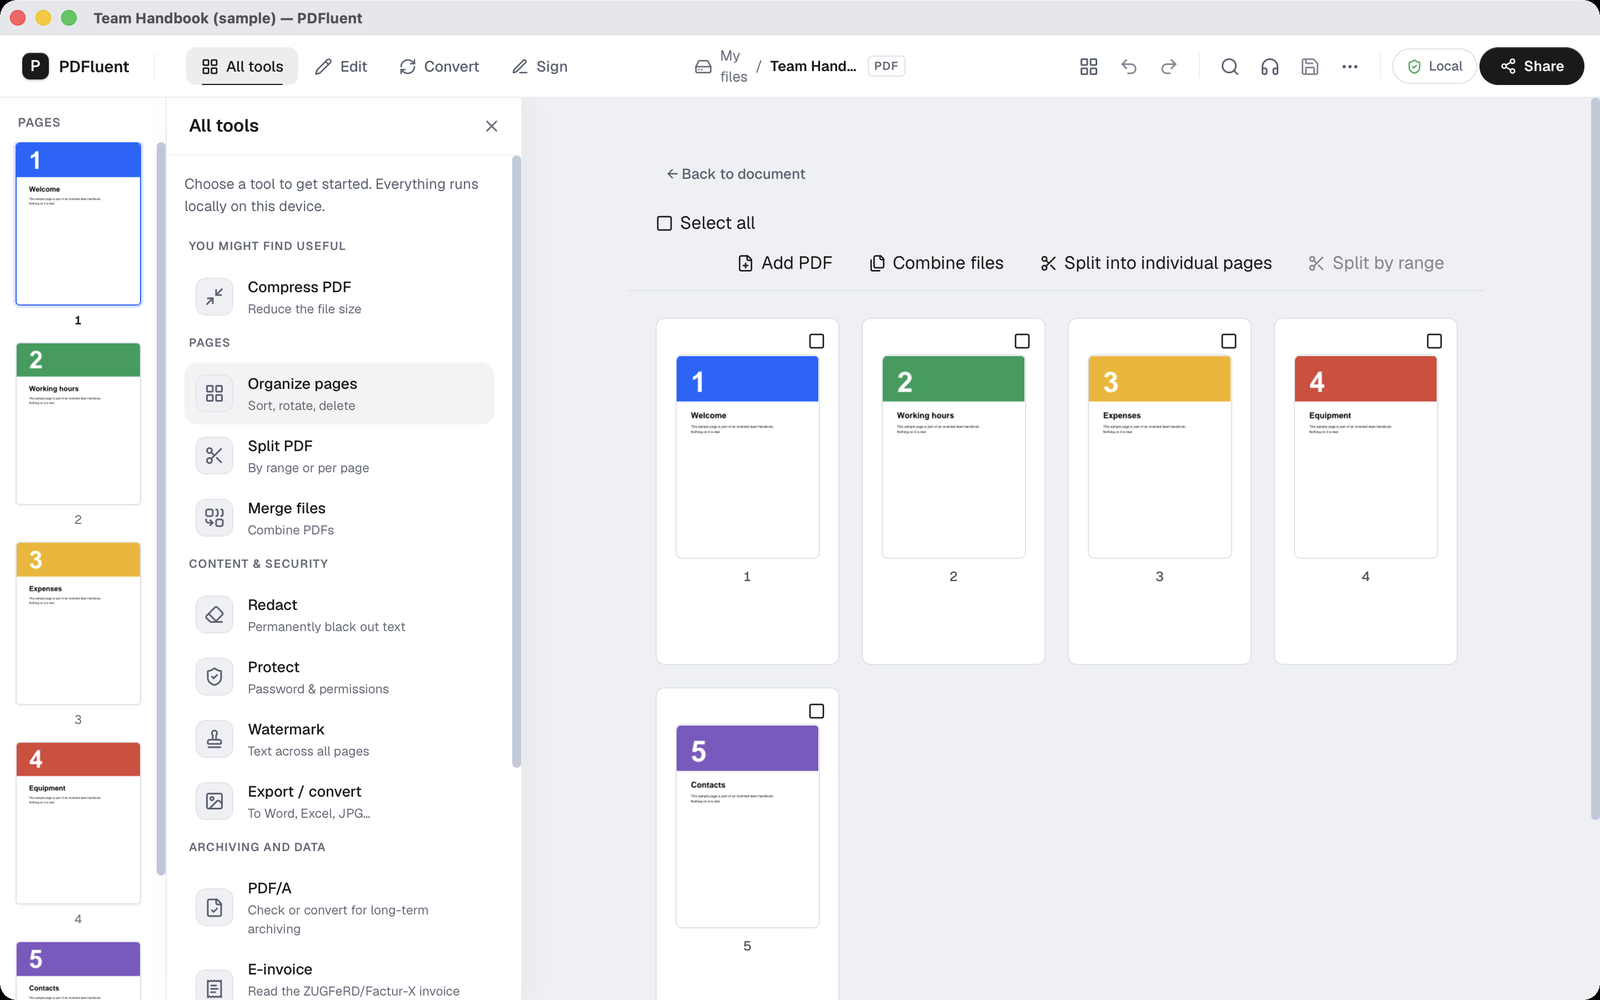This screenshot has width=1600, height=1000.
Task: Open the grid view icon in toolbar
Action: (1089, 66)
